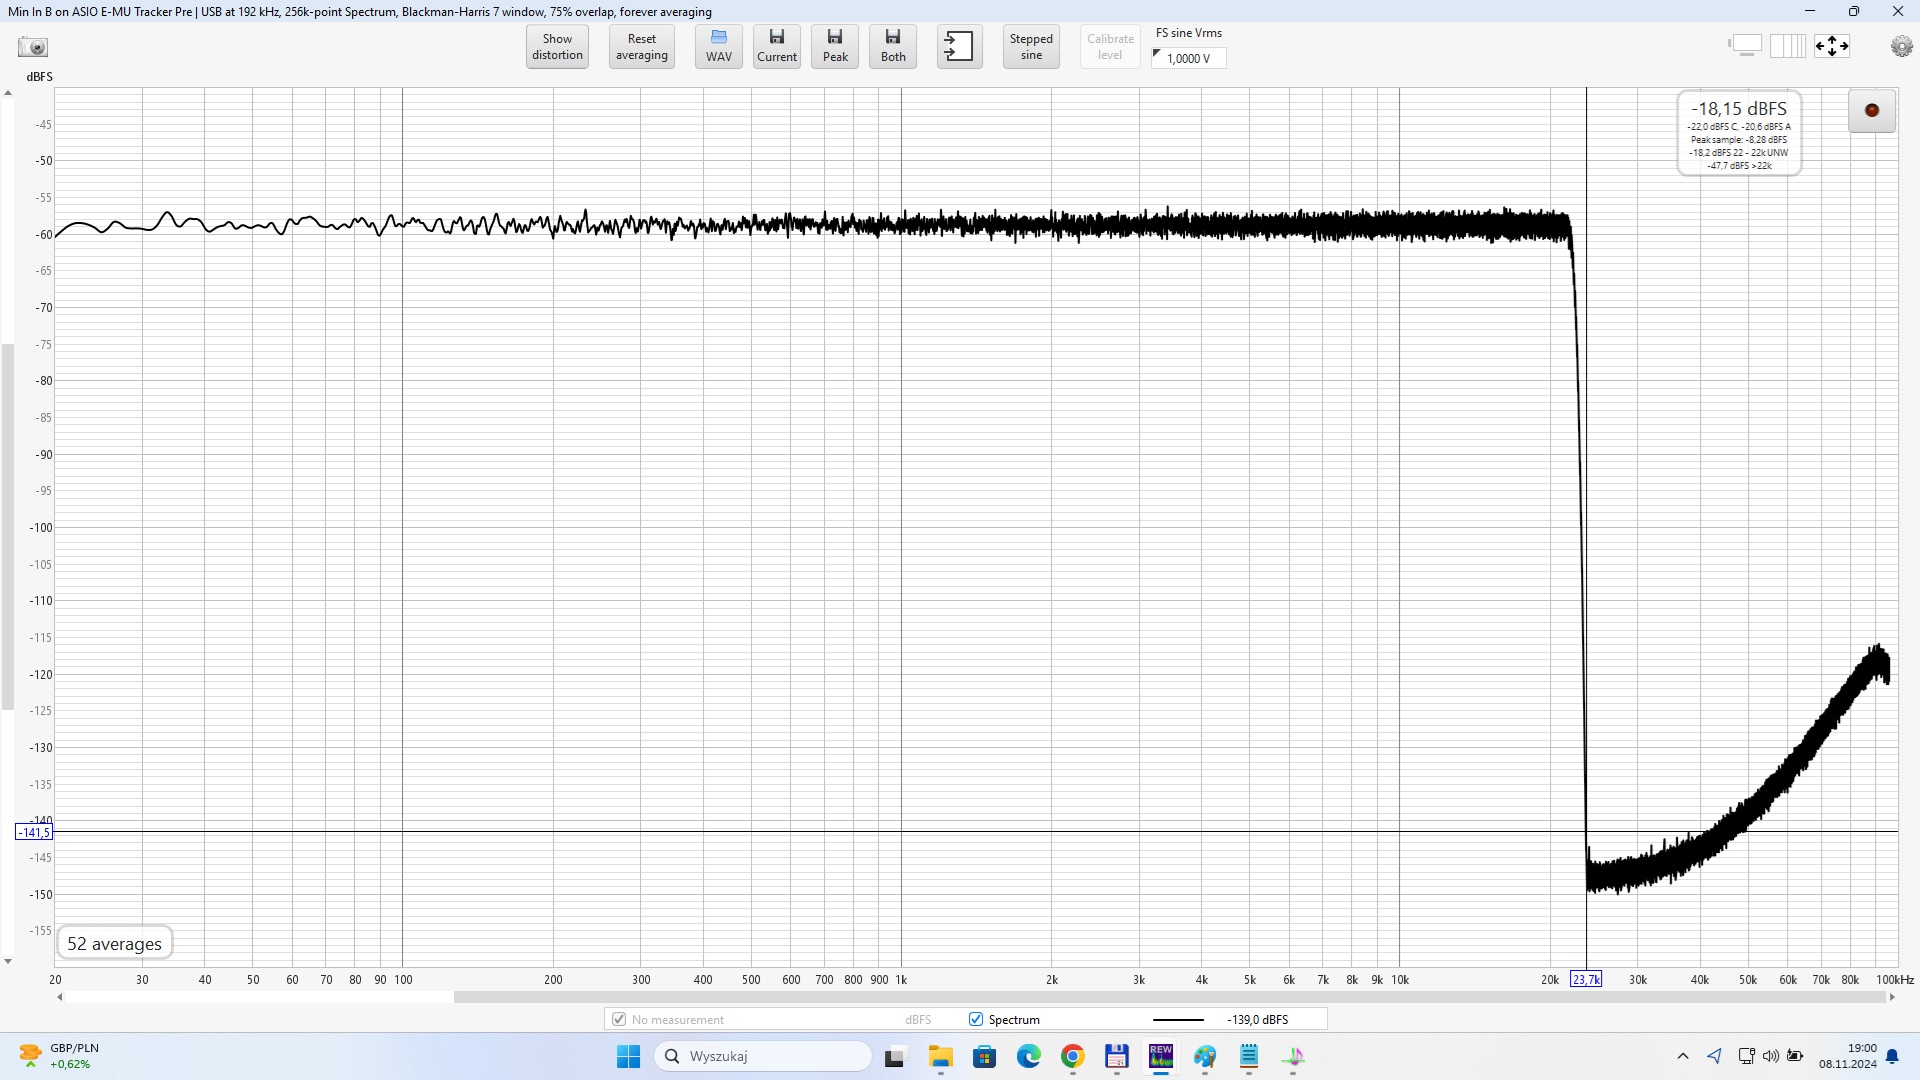Toggle the graph scrollbars display icon
The height and width of the screenshot is (1080, 1920).
coord(1745,46)
